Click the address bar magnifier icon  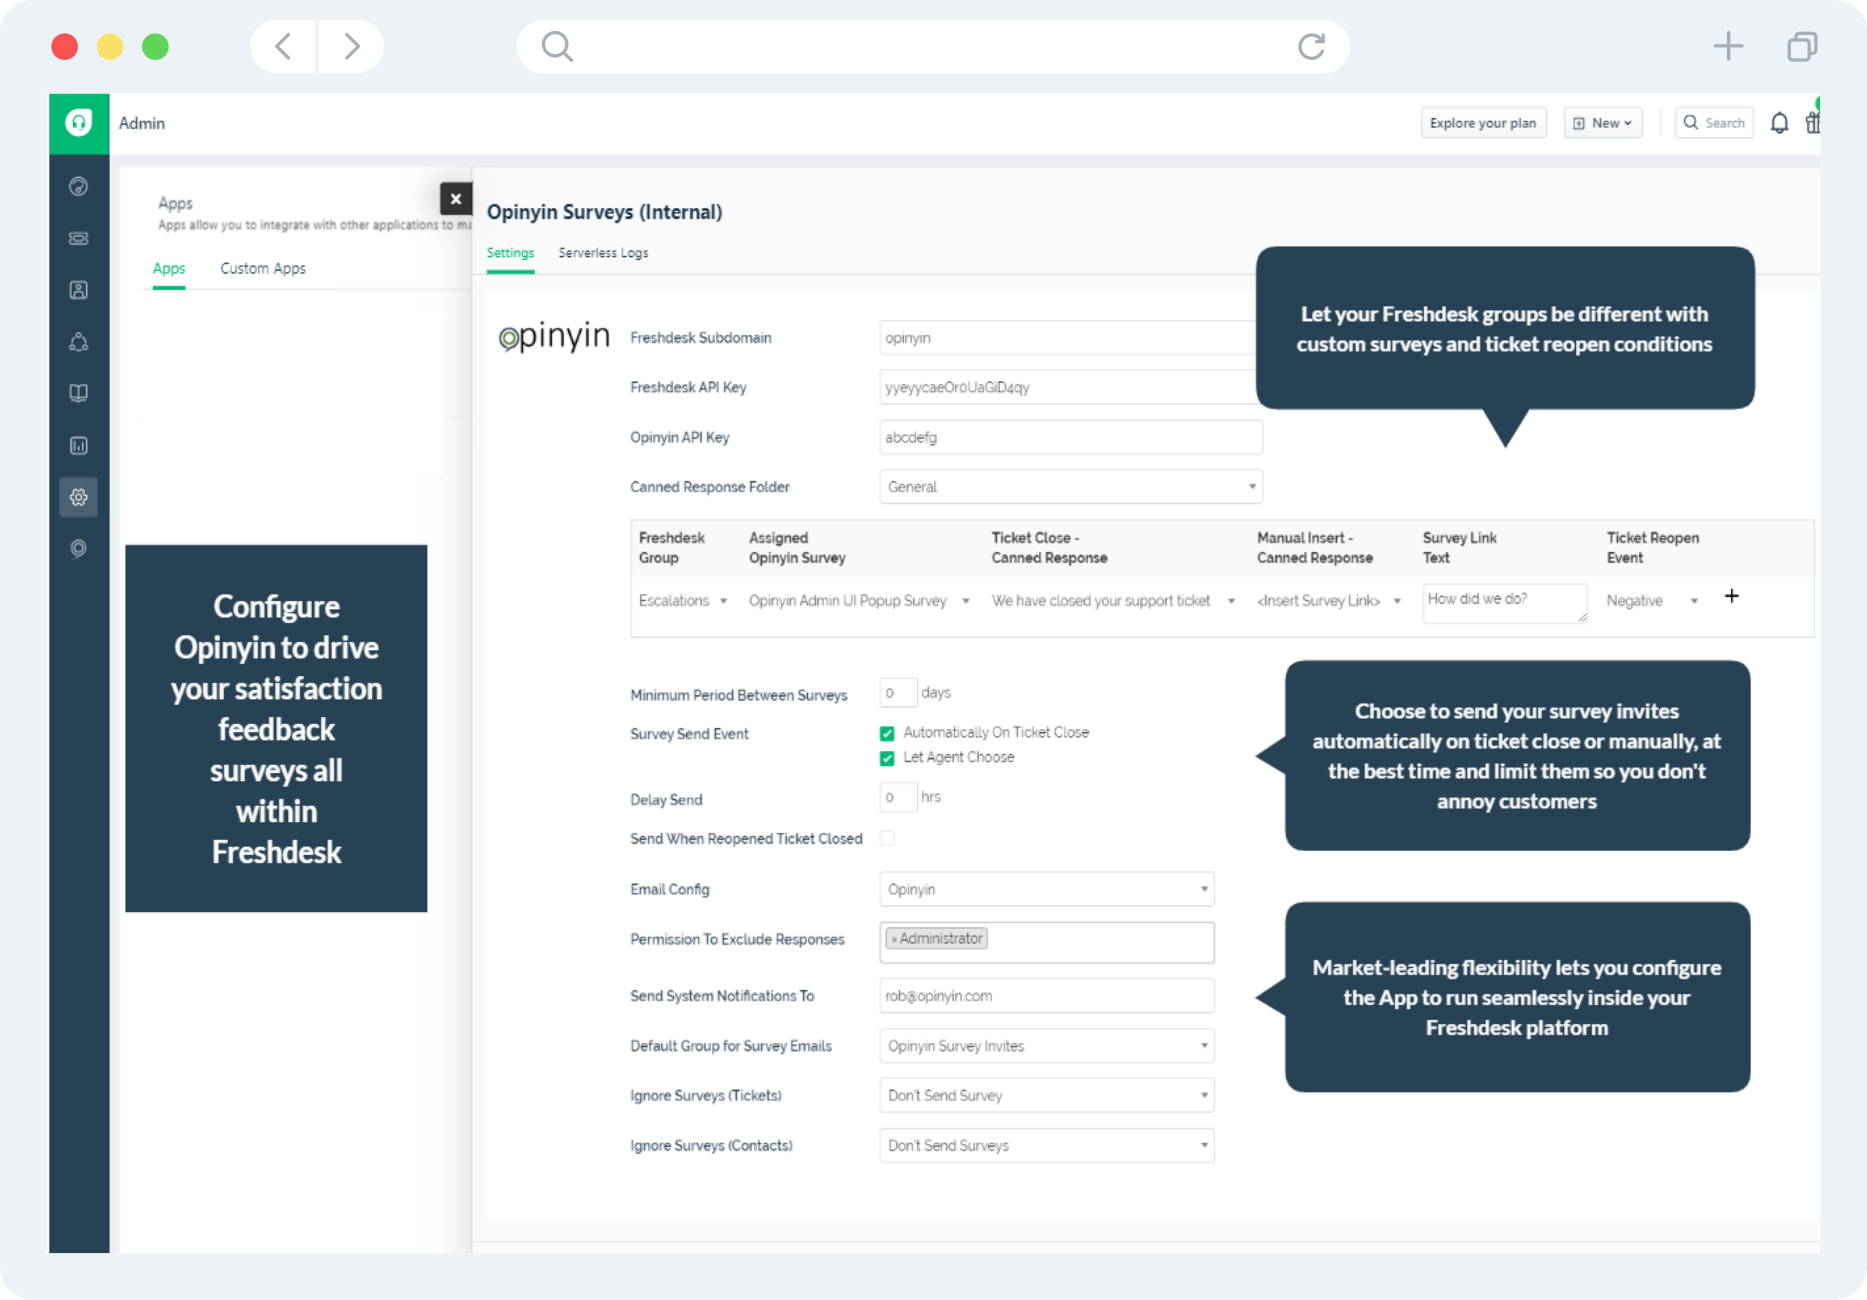[x=557, y=46]
